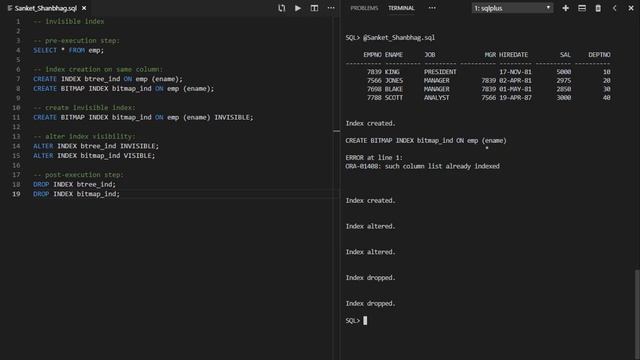Switch to the PROBLEMS panel tab
Image resolution: width=640 pixels, height=360 pixels.
tap(364, 8)
